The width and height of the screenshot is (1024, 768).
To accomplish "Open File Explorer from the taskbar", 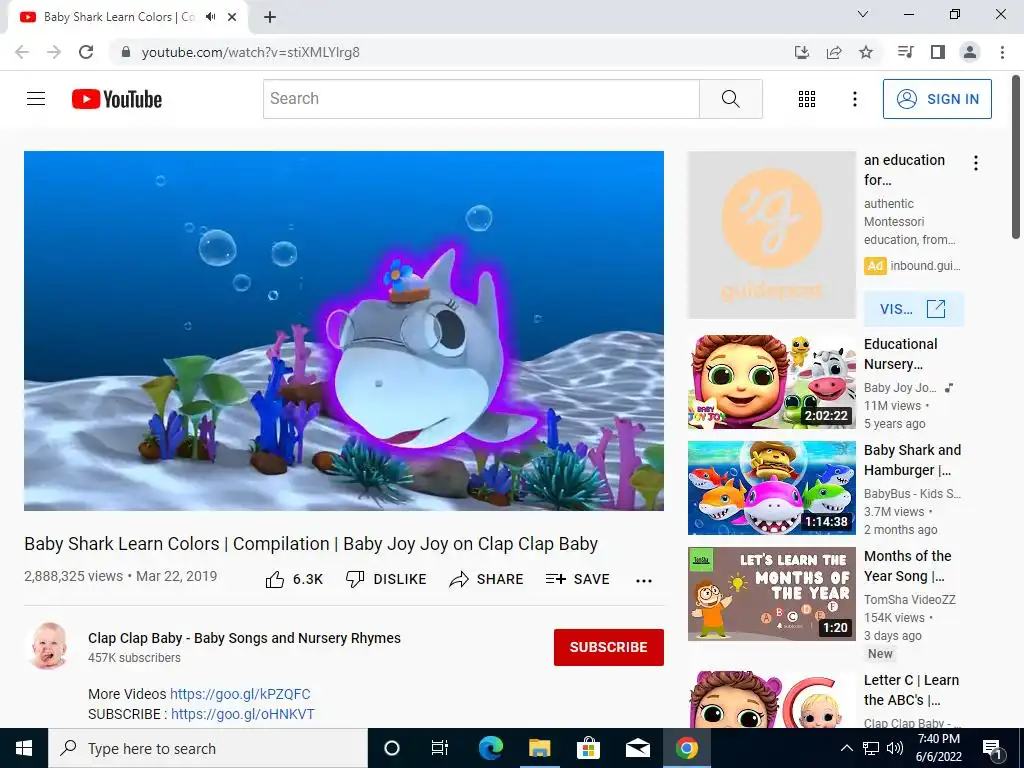I will pos(539,748).
